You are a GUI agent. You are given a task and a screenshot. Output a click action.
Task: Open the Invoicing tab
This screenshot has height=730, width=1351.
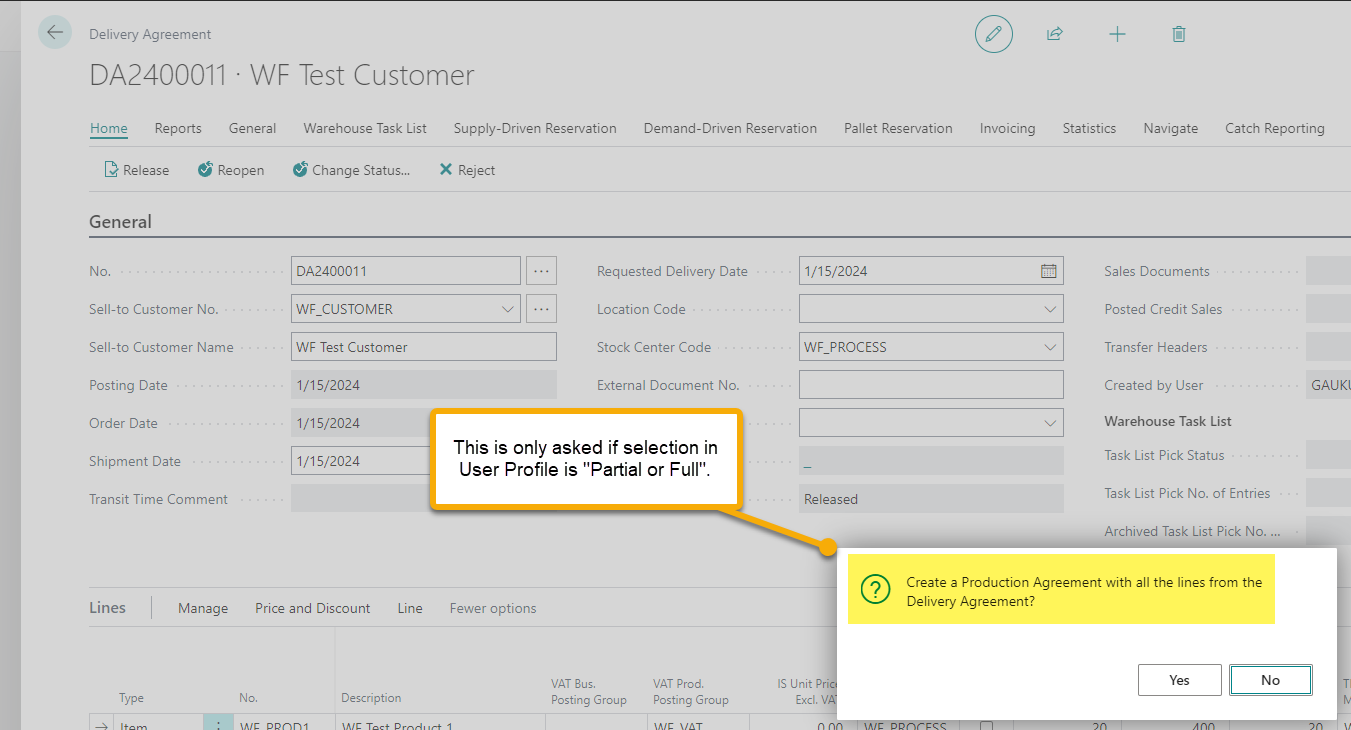point(1007,128)
